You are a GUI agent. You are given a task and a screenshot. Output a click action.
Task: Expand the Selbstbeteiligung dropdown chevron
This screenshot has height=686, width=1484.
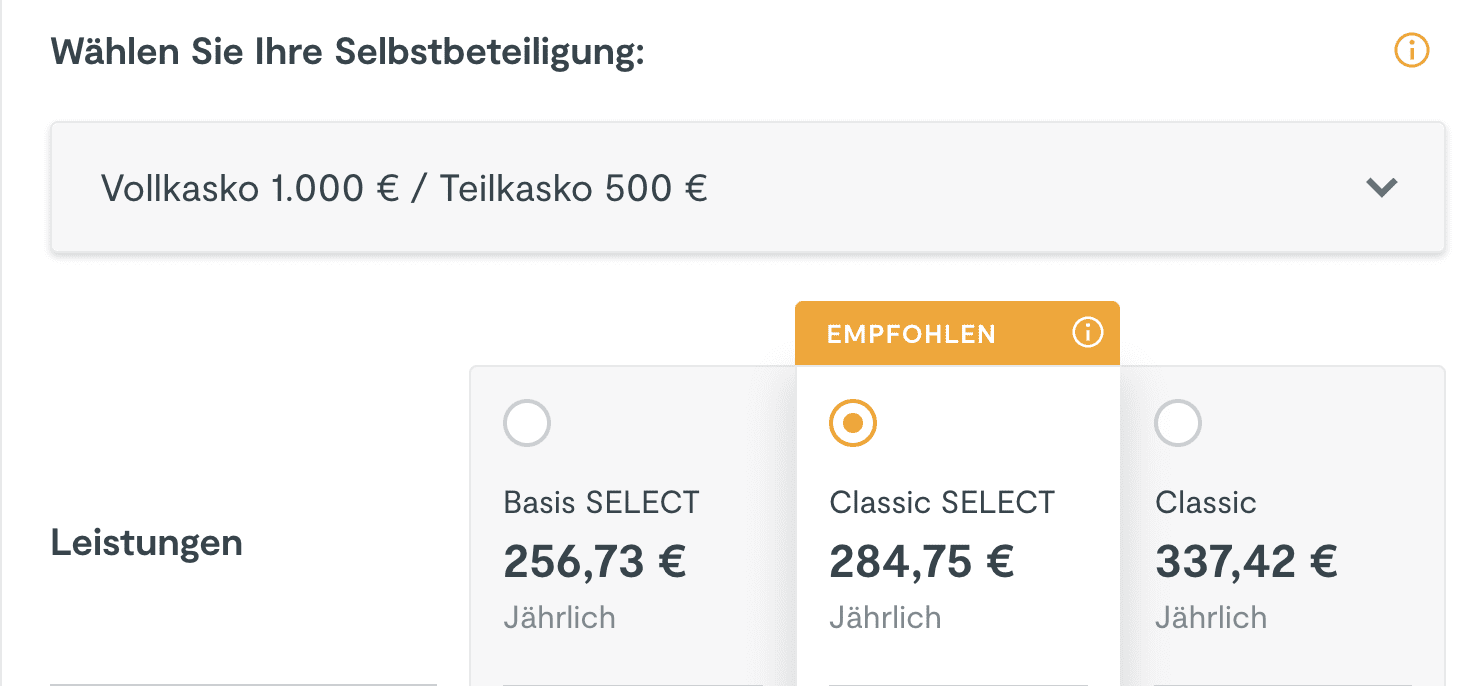click(x=1381, y=187)
